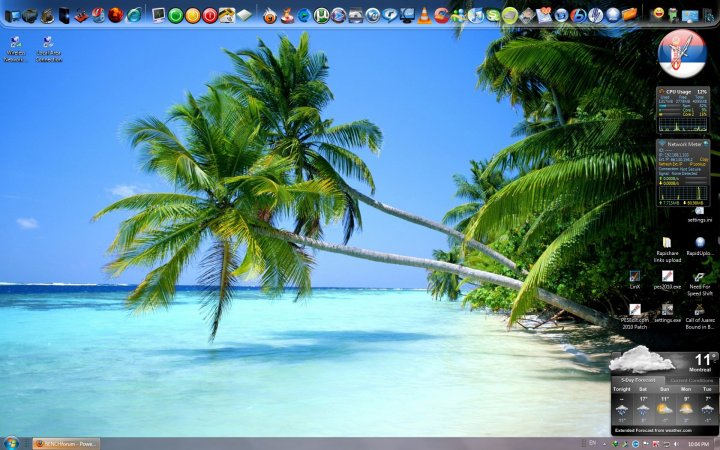Screen dimensions: 720x450
Task: Open the red C swirl icon in dock
Action: [441, 15]
